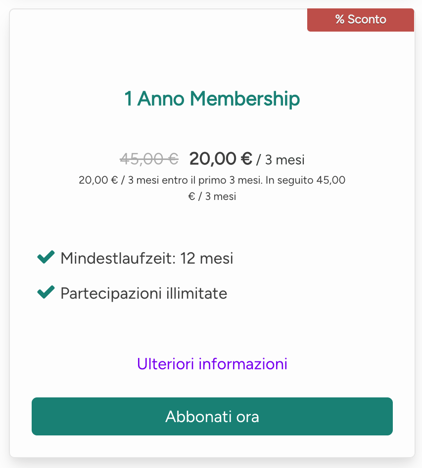Click '12 mesi' in the Mindestlaufzeit line
Image resolution: width=422 pixels, height=468 pixels.
207,258
